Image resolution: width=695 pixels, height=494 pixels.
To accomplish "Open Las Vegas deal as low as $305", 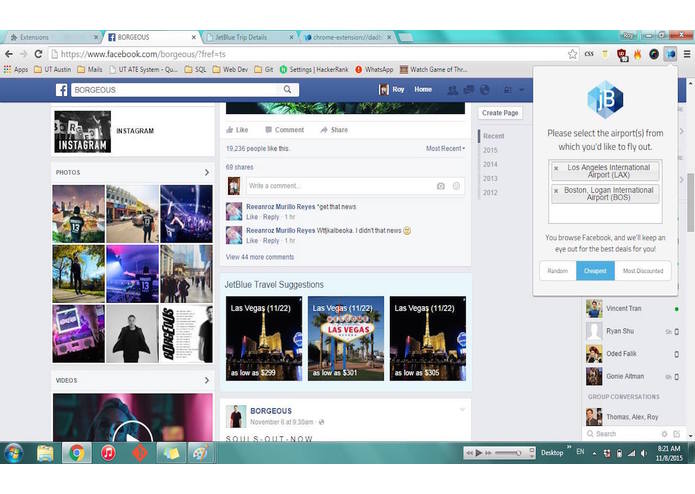I will (428, 338).
